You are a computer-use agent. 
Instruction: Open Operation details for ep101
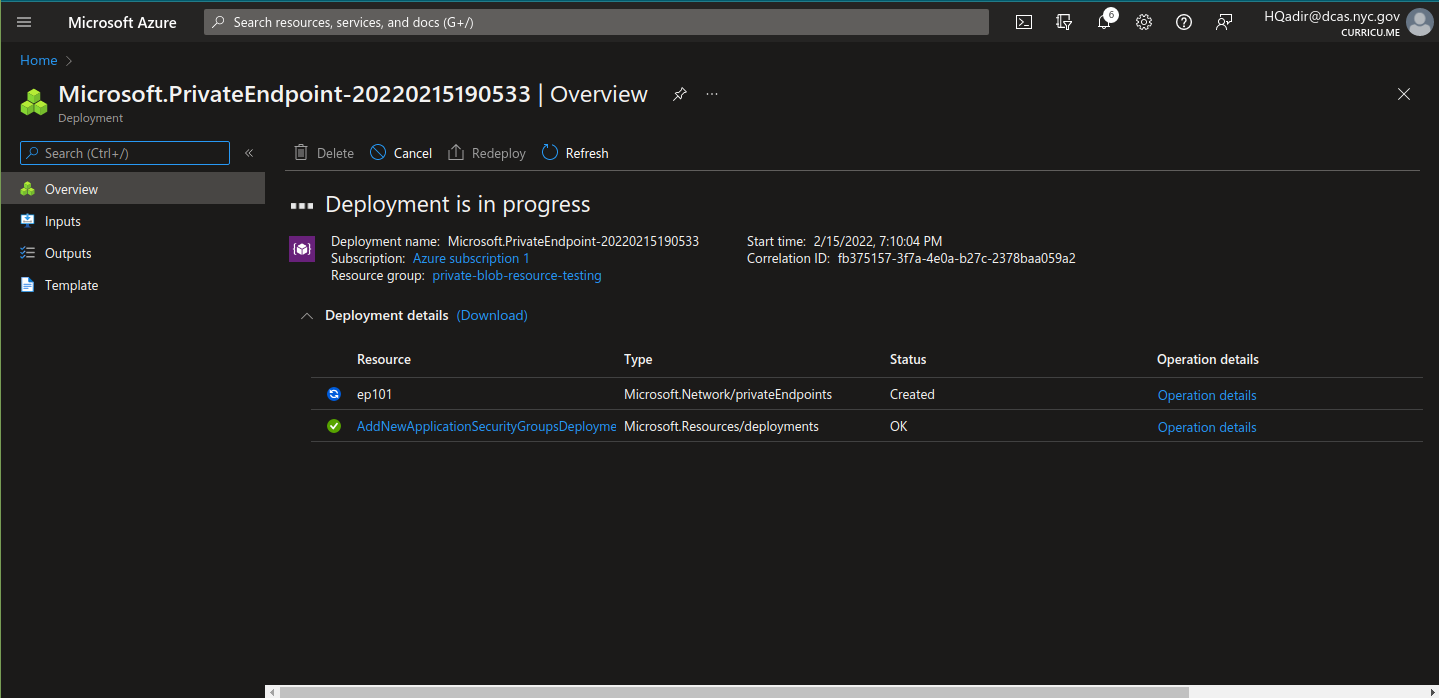1207,395
